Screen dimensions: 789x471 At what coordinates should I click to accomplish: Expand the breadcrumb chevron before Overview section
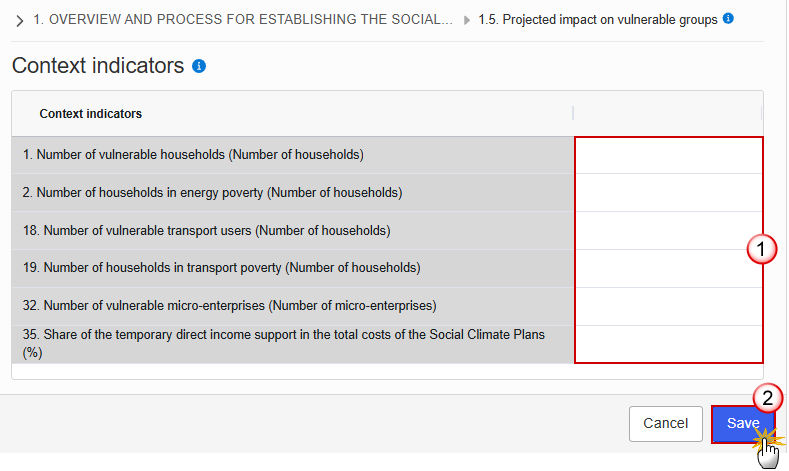19,21
